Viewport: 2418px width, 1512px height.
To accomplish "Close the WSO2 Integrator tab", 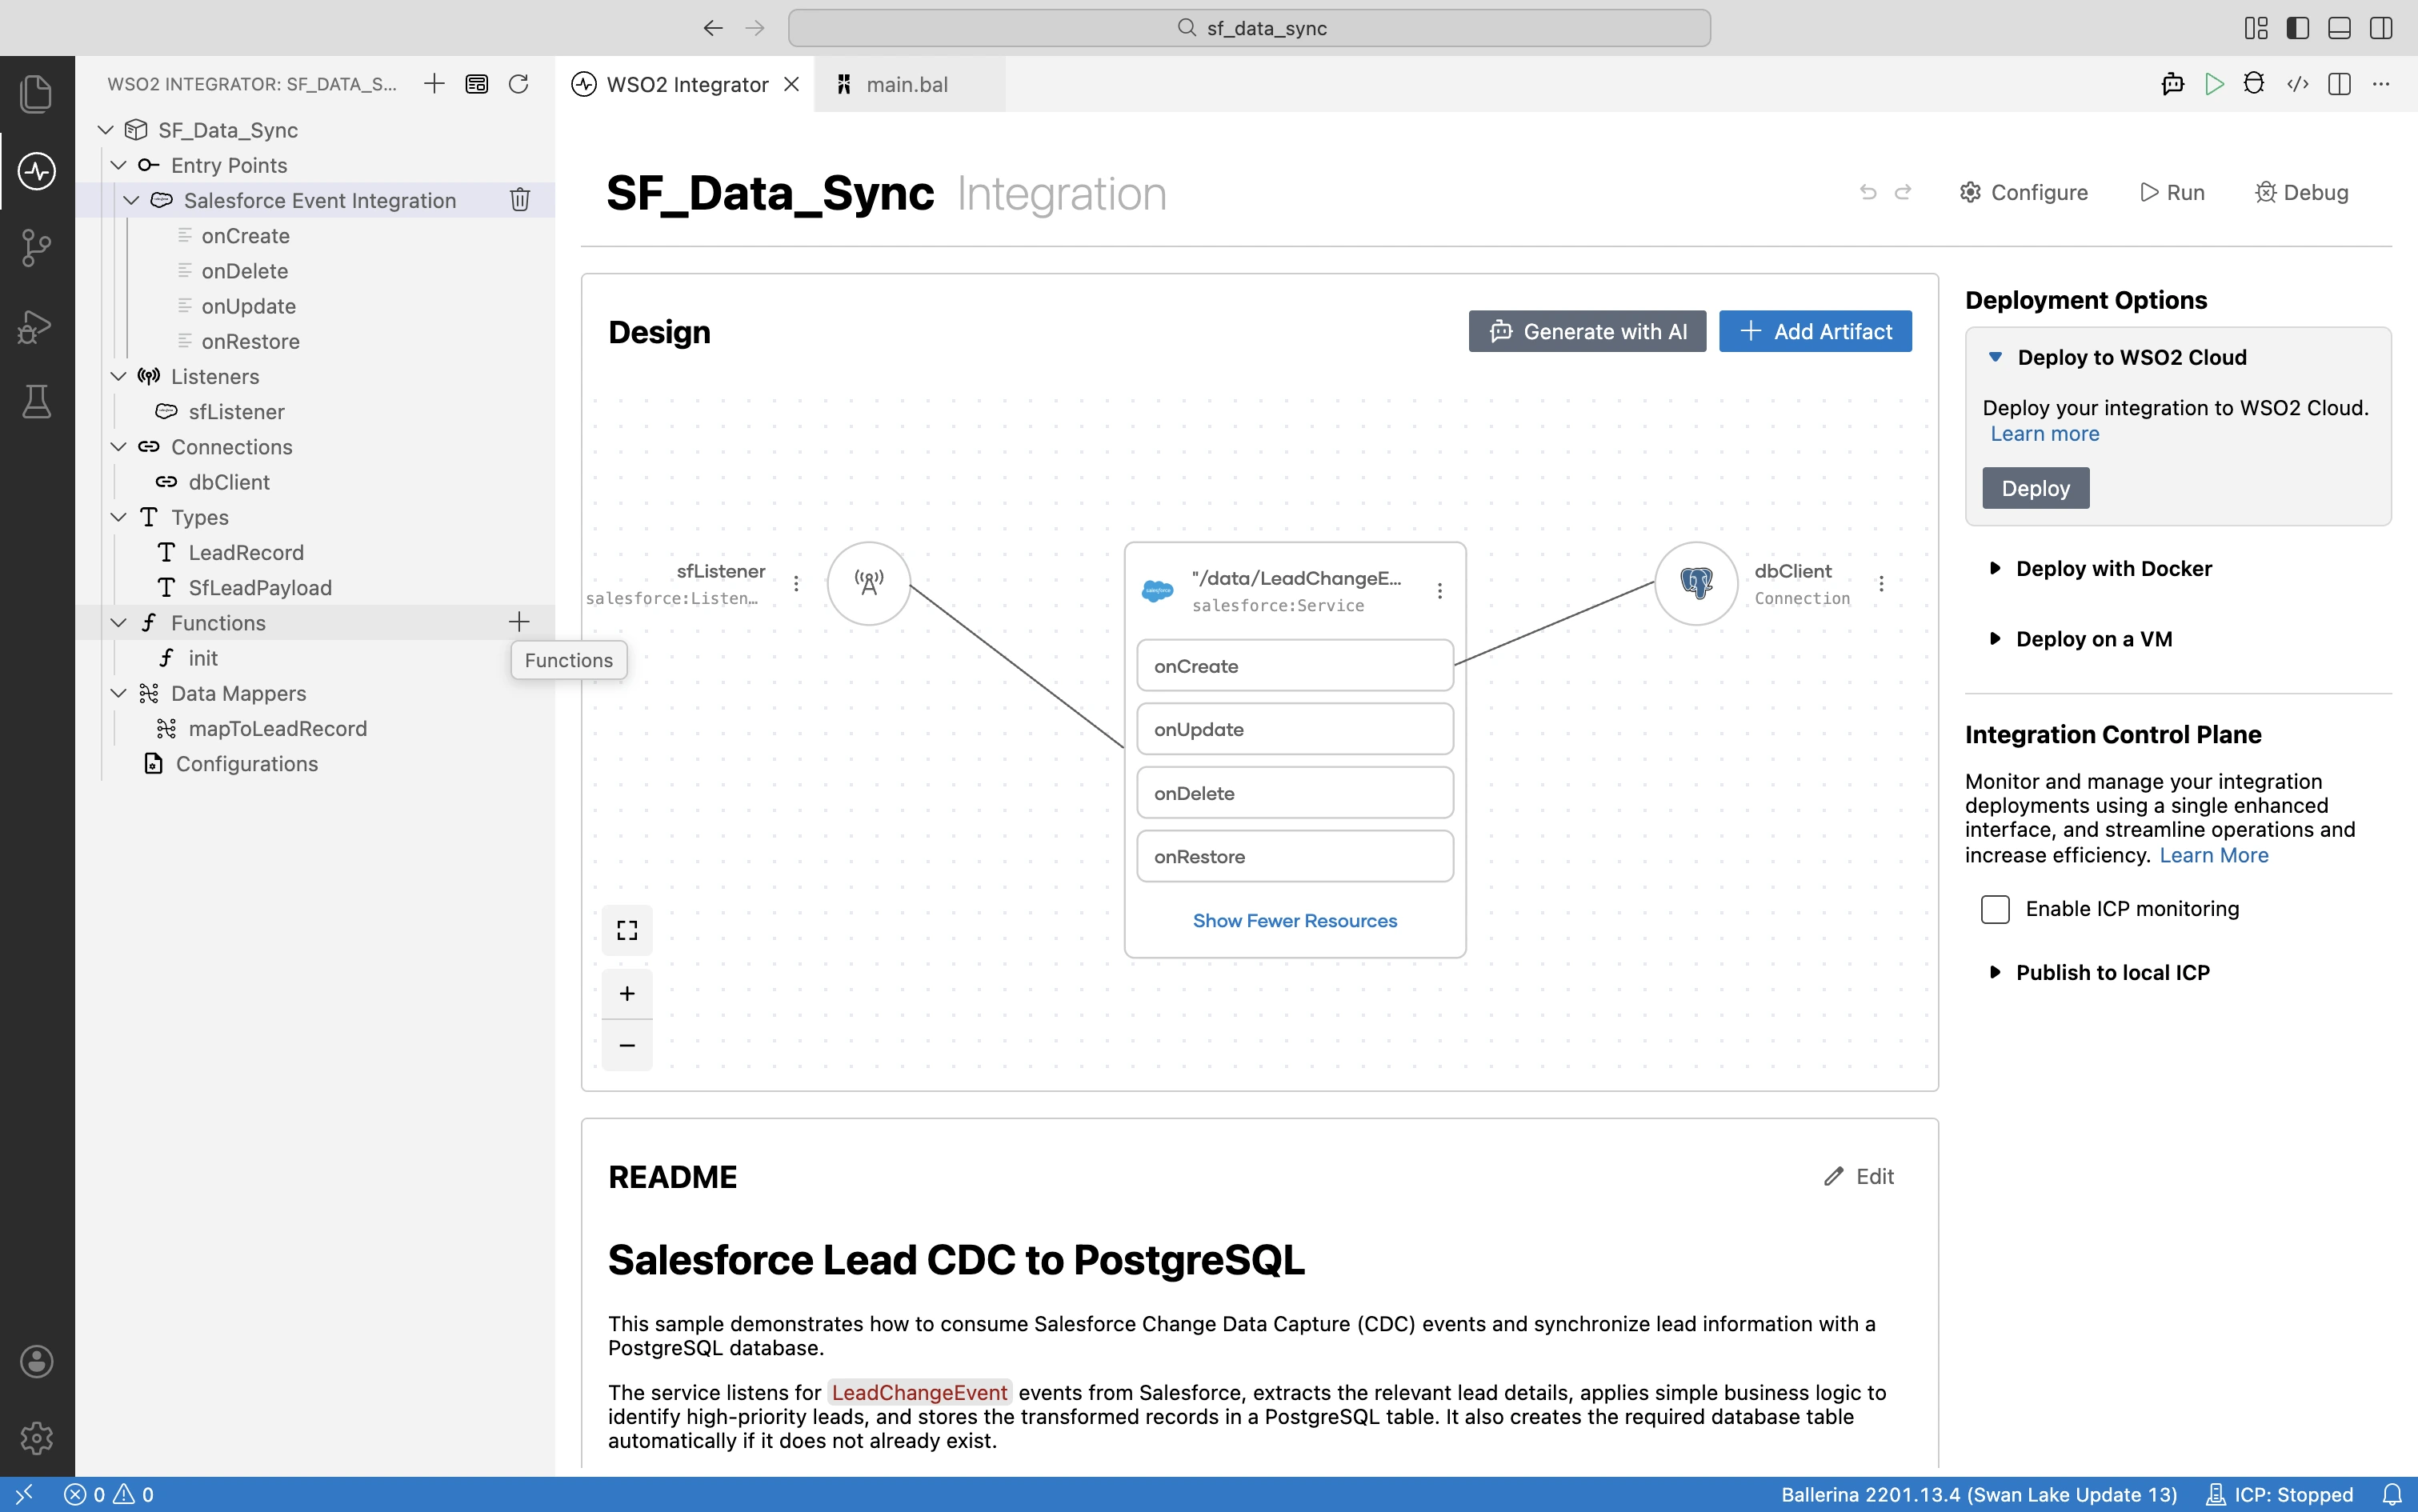I will (x=791, y=84).
